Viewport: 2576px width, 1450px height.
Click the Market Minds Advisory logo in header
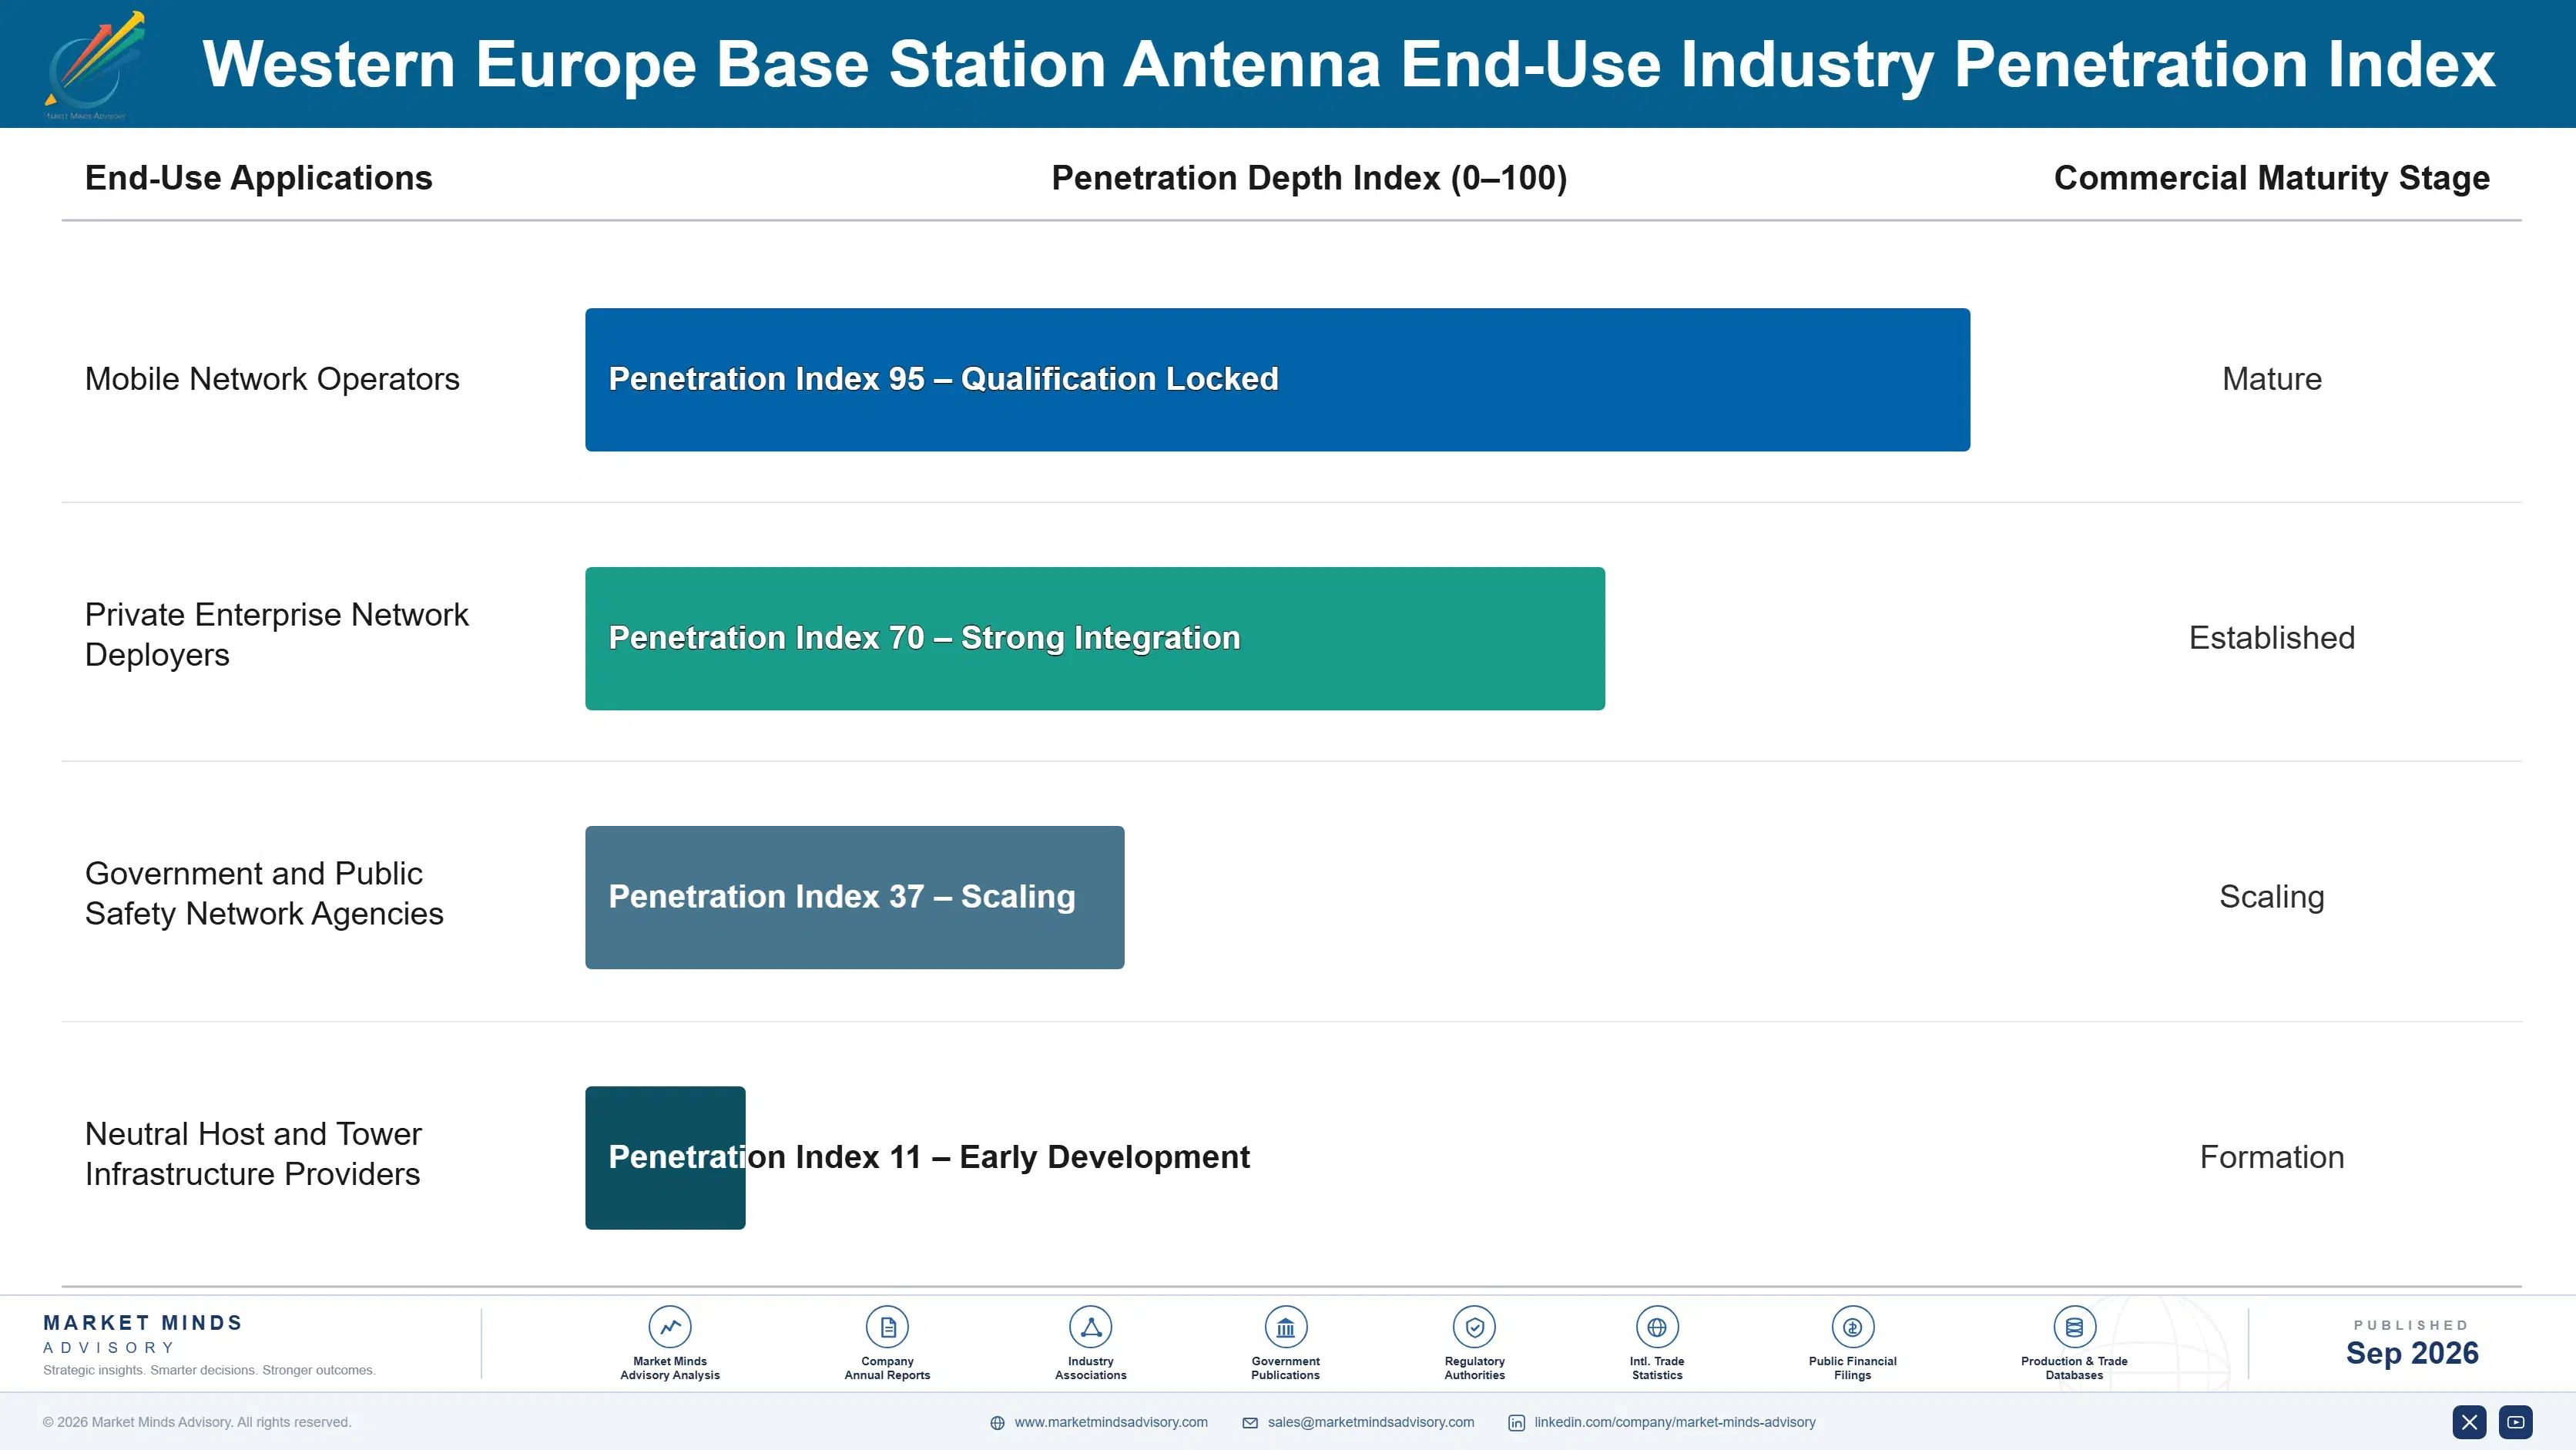93,64
